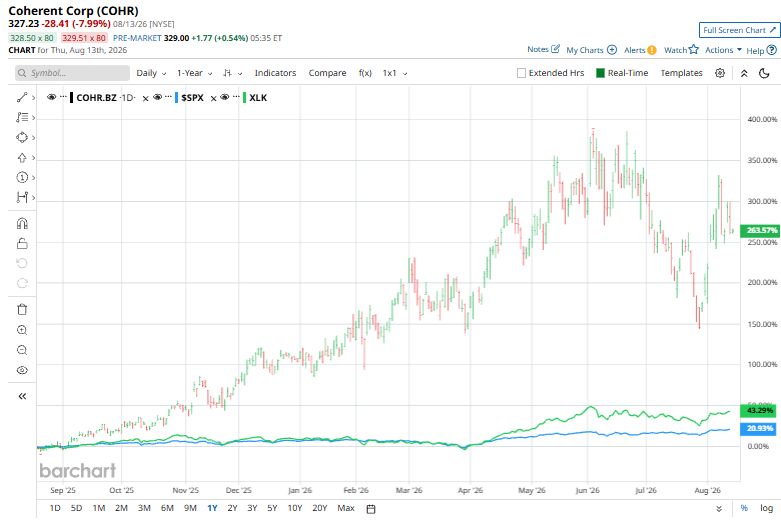Toggle log scale mode

(x=766, y=508)
